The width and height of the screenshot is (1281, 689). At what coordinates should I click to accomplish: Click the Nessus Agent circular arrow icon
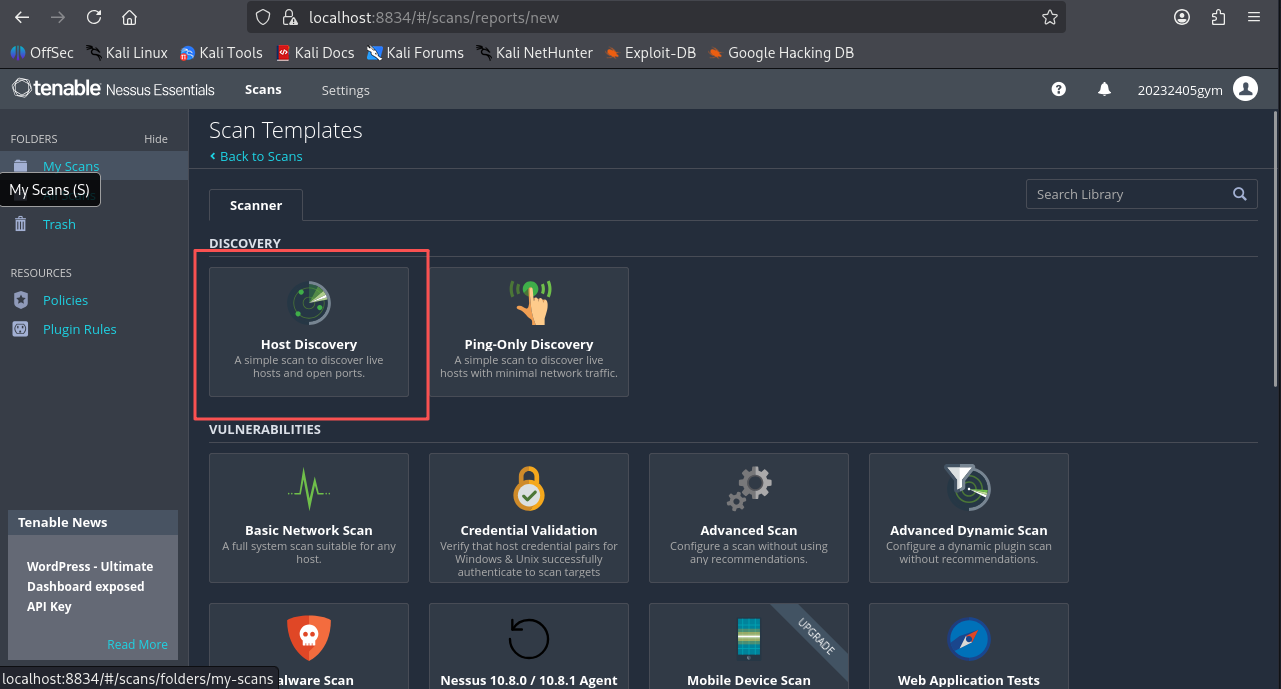(x=529, y=638)
